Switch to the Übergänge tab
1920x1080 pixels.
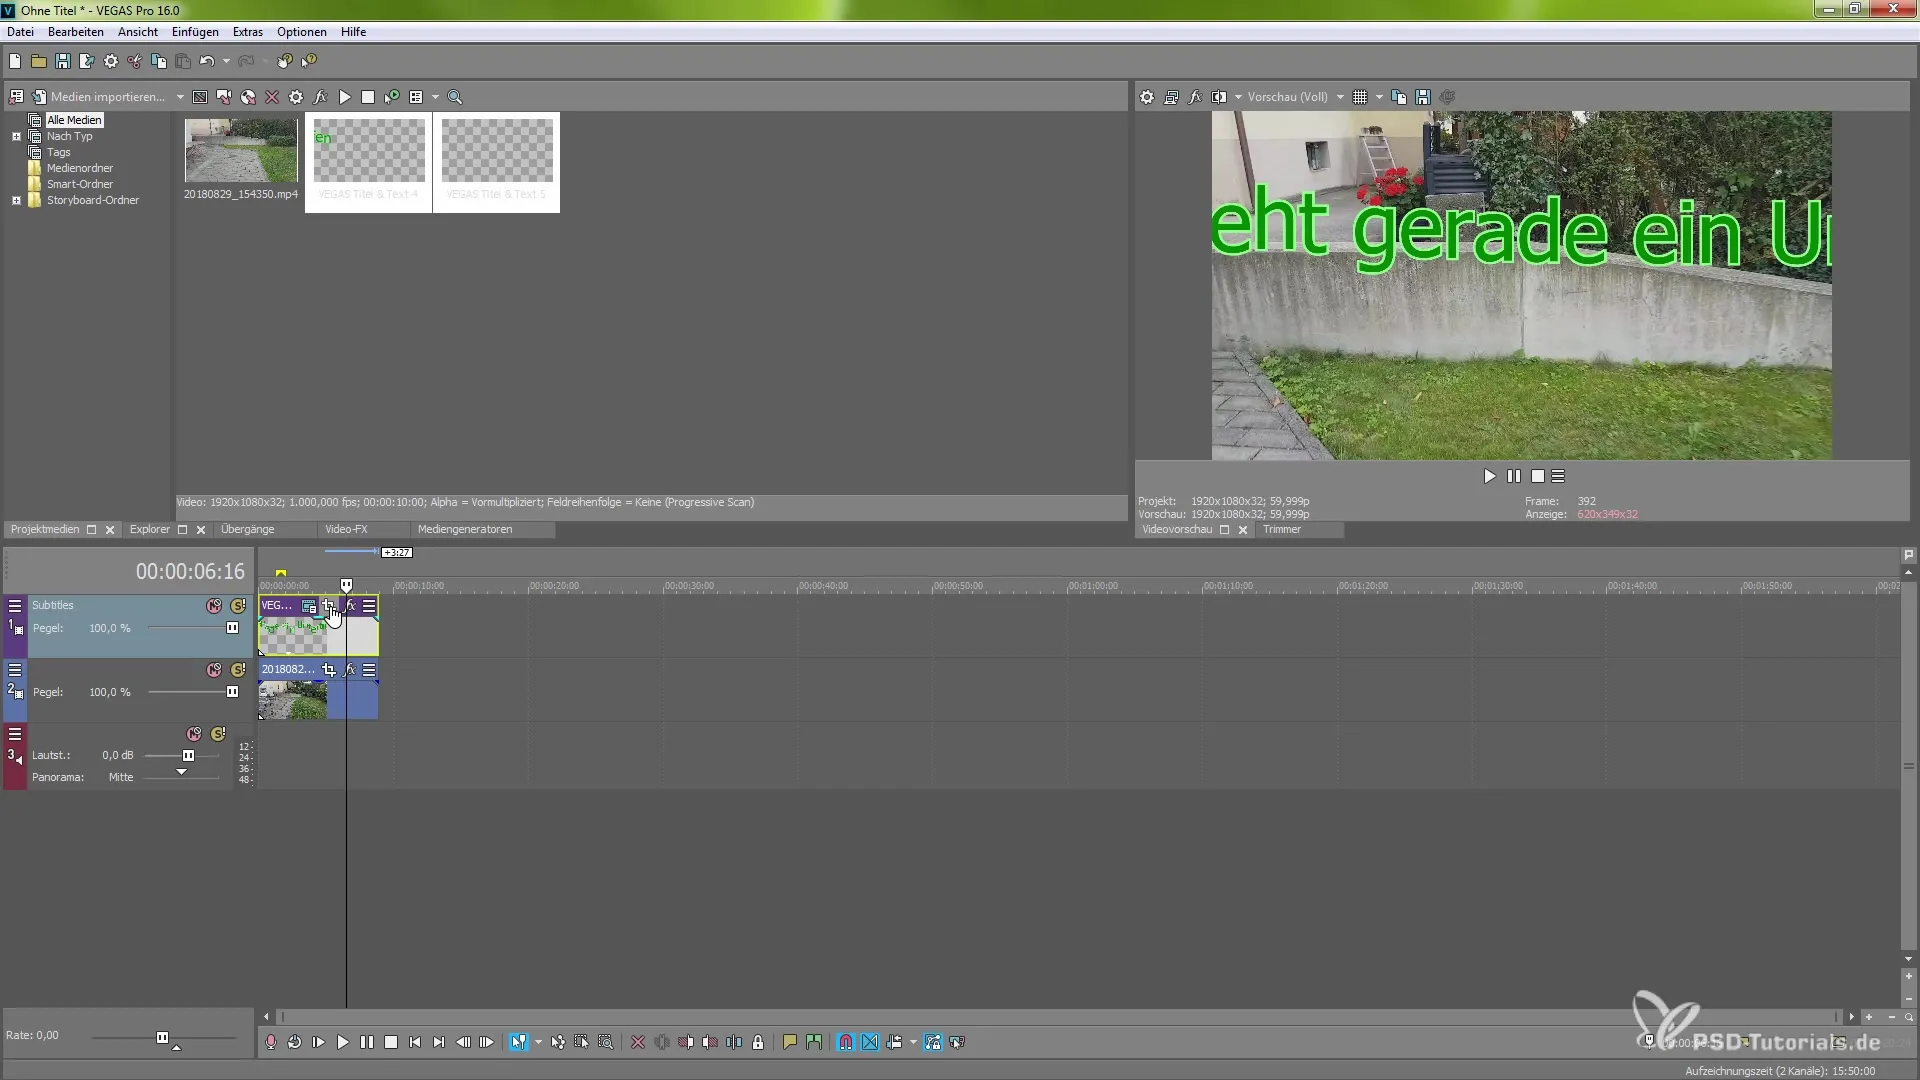248,529
